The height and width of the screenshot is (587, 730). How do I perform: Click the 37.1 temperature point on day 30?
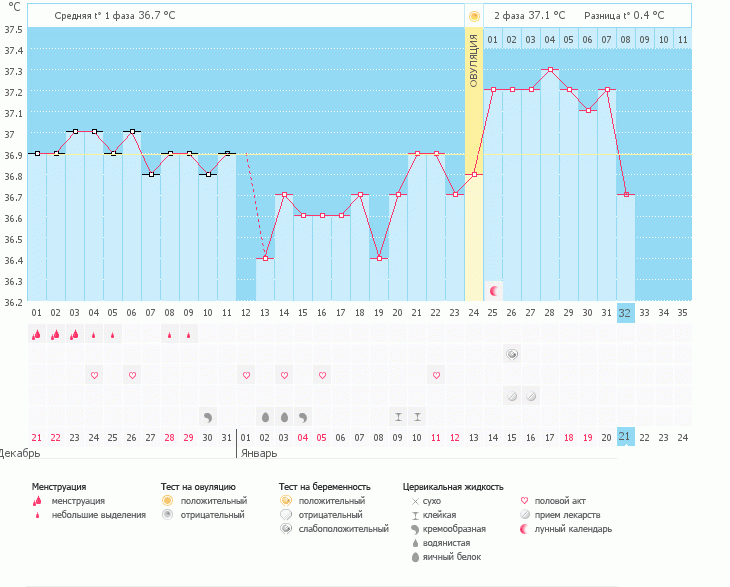click(x=588, y=110)
